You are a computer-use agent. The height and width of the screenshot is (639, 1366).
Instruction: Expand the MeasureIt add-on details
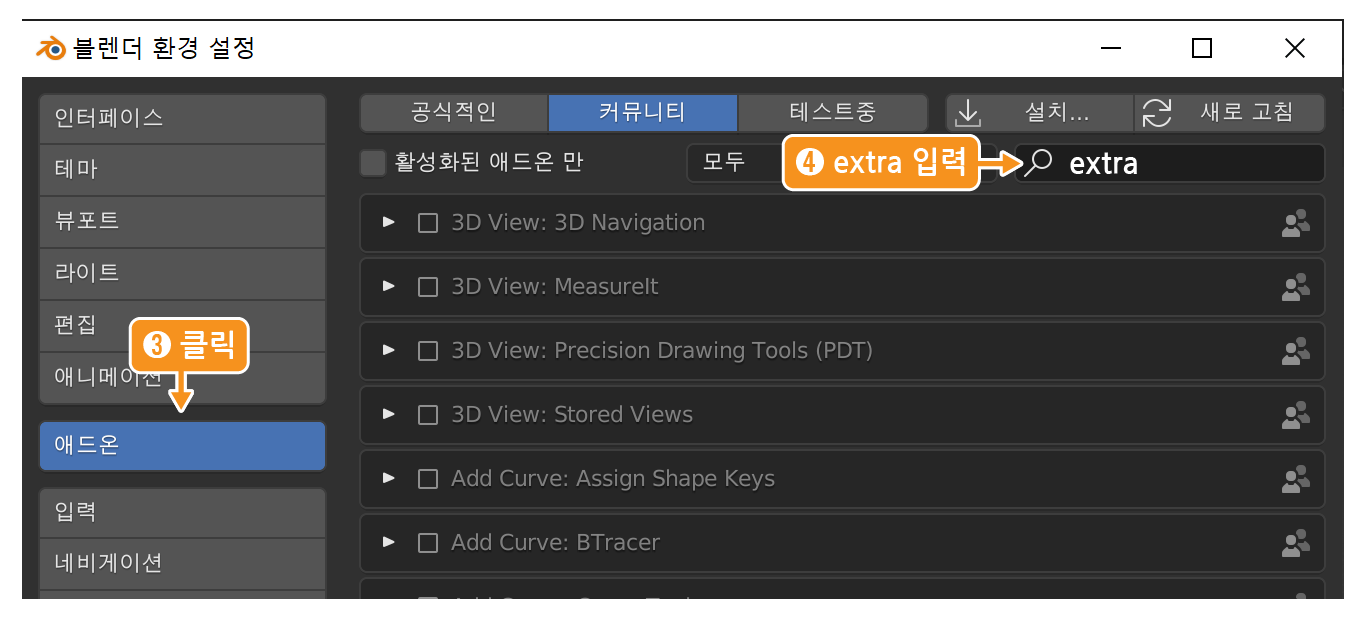point(389,286)
